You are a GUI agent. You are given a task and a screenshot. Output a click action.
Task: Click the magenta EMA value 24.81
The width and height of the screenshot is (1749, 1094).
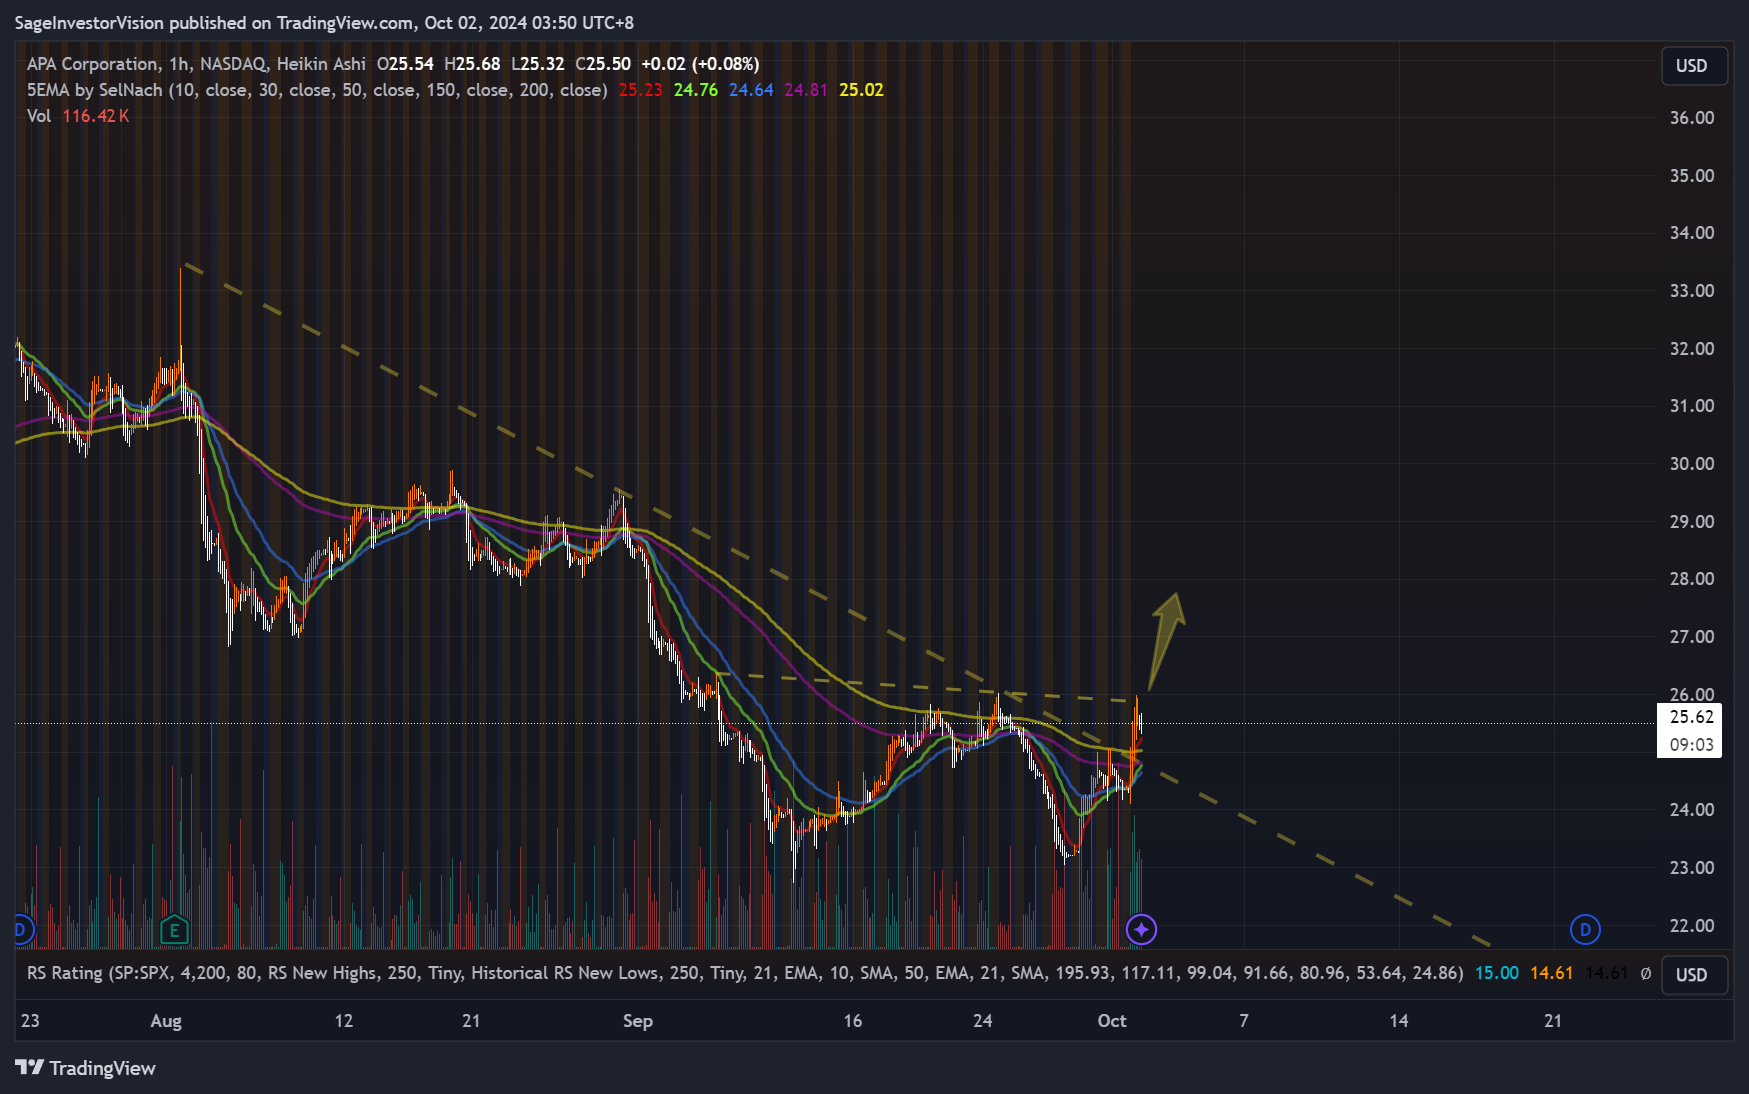806,90
